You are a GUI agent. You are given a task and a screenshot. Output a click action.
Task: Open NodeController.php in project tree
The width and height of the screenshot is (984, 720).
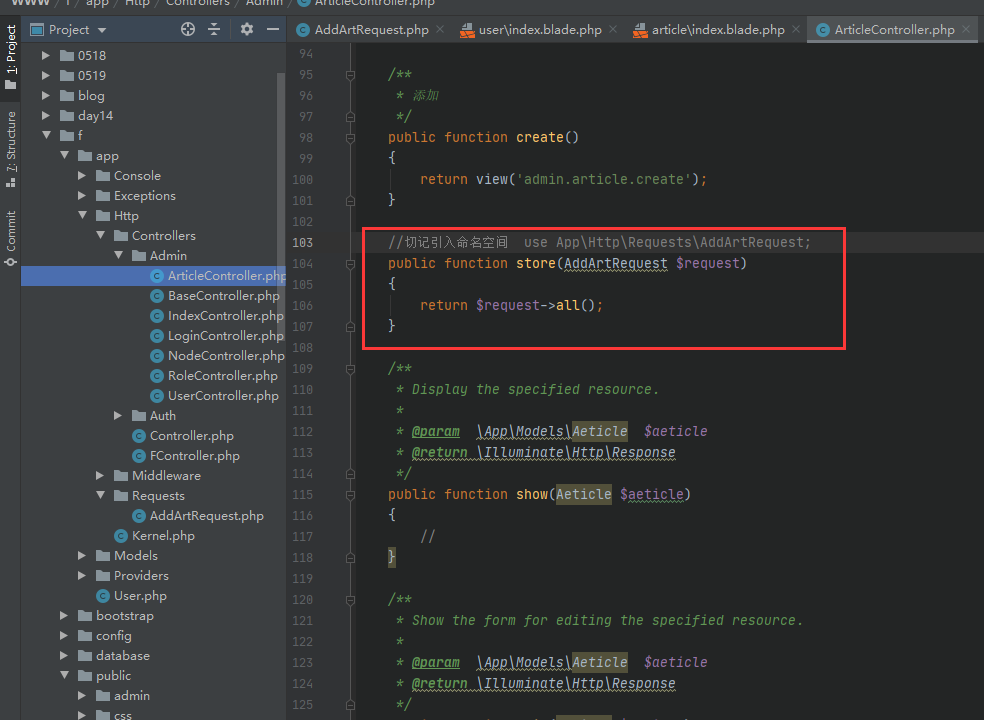pos(218,356)
